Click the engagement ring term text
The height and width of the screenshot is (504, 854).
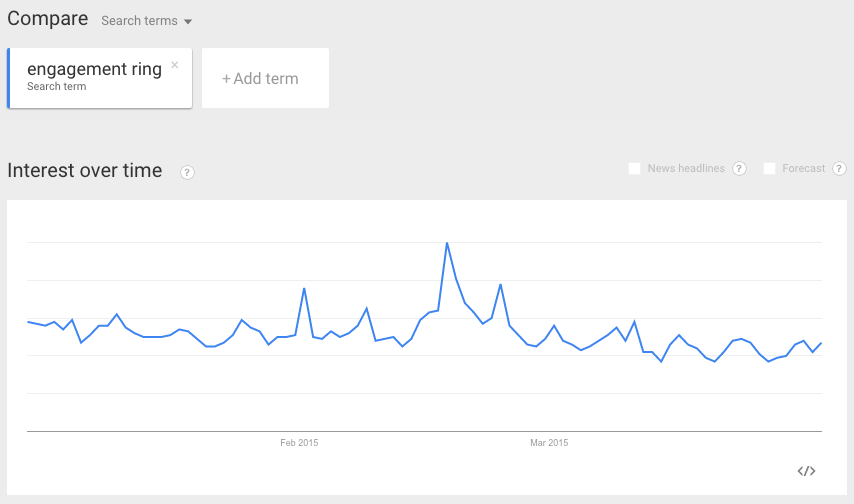(94, 69)
